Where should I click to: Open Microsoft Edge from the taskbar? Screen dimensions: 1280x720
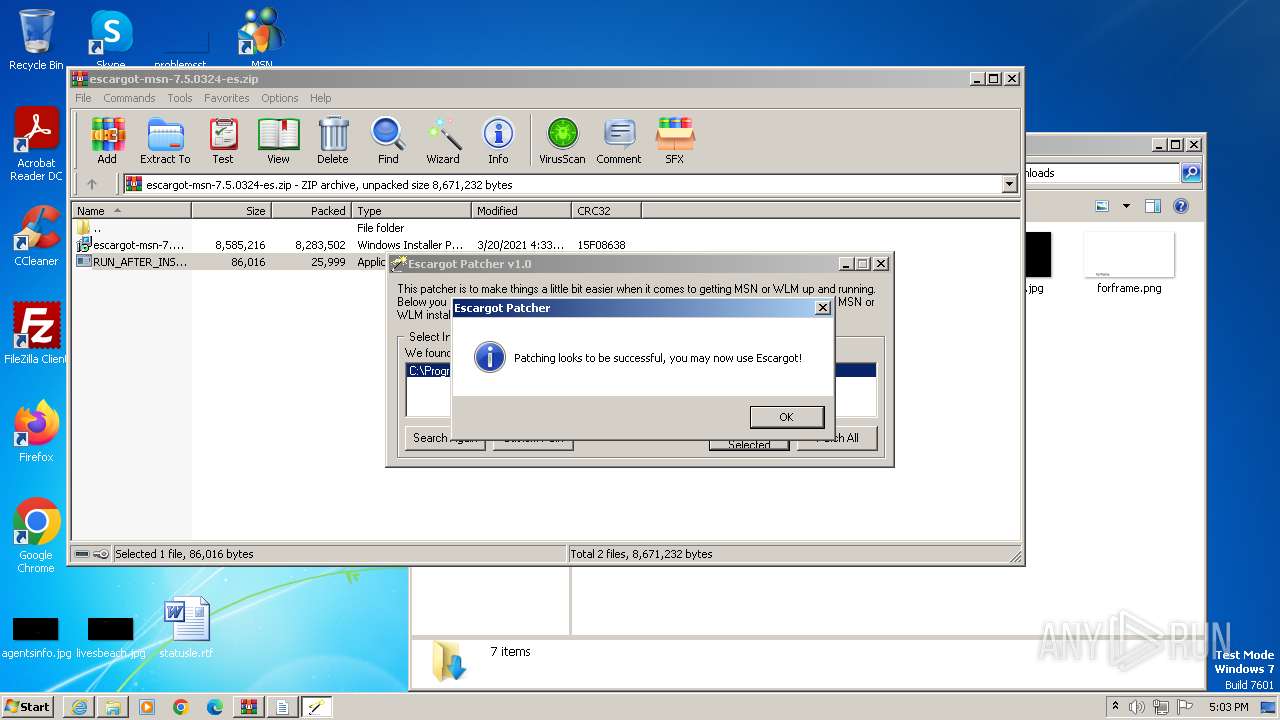215,707
